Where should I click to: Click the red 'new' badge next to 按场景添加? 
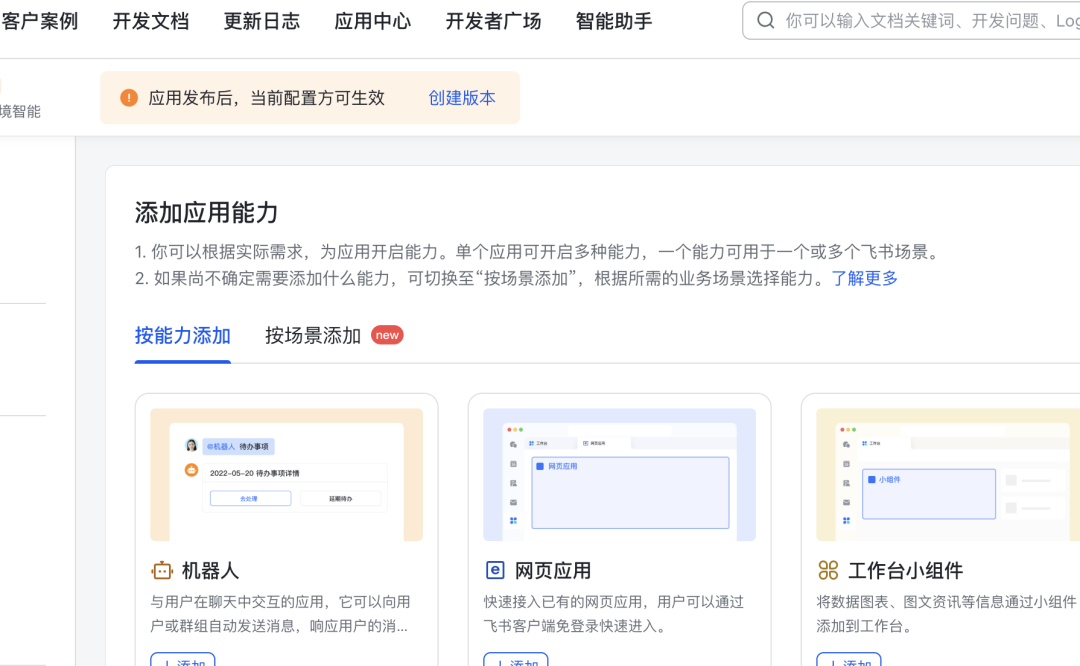(x=387, y=335)
